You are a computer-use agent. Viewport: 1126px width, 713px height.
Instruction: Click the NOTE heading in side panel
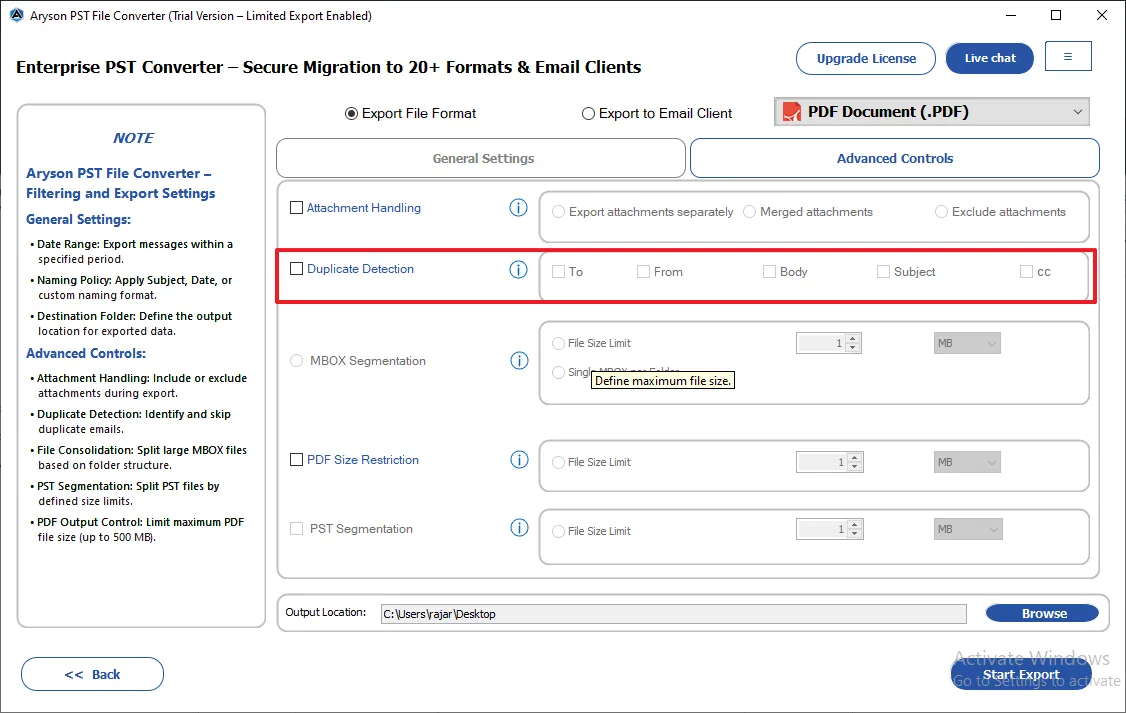134,138
